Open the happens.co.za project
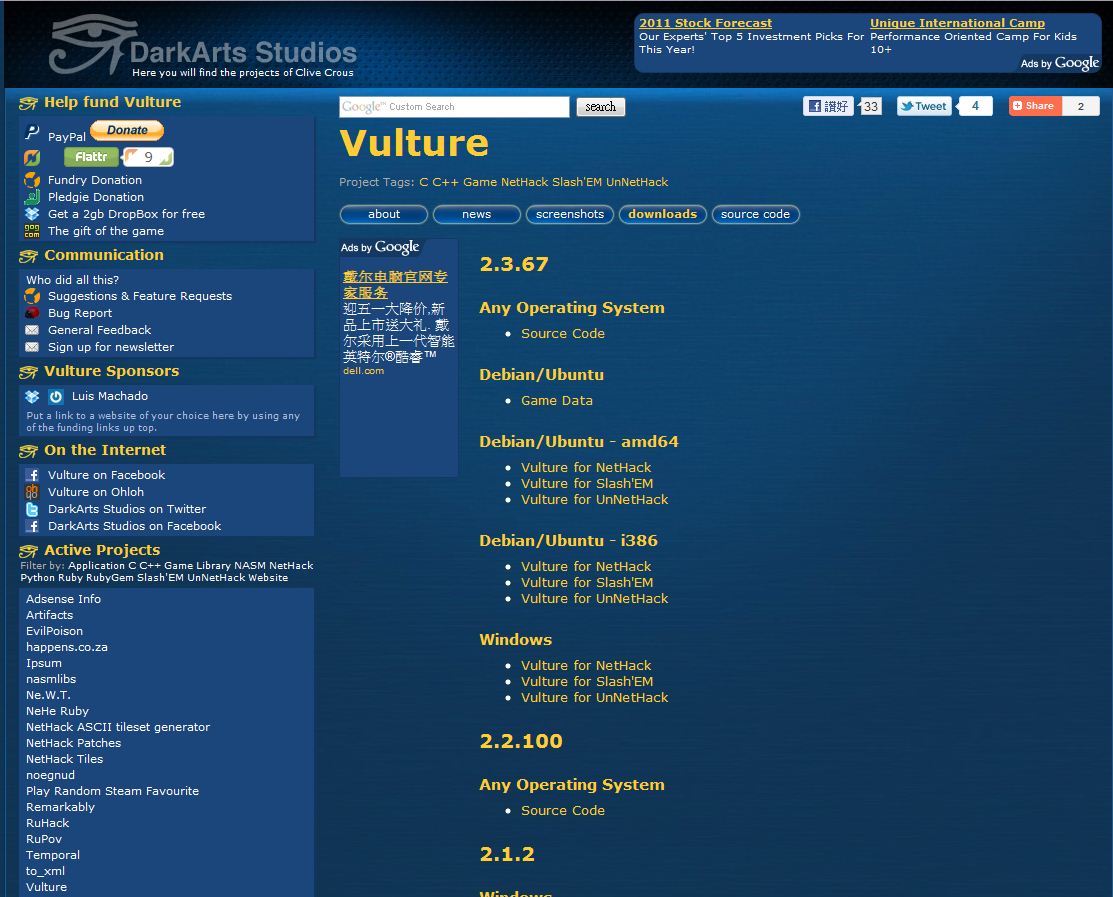This screenshot has height=897, width=1113. pos(67,646)
